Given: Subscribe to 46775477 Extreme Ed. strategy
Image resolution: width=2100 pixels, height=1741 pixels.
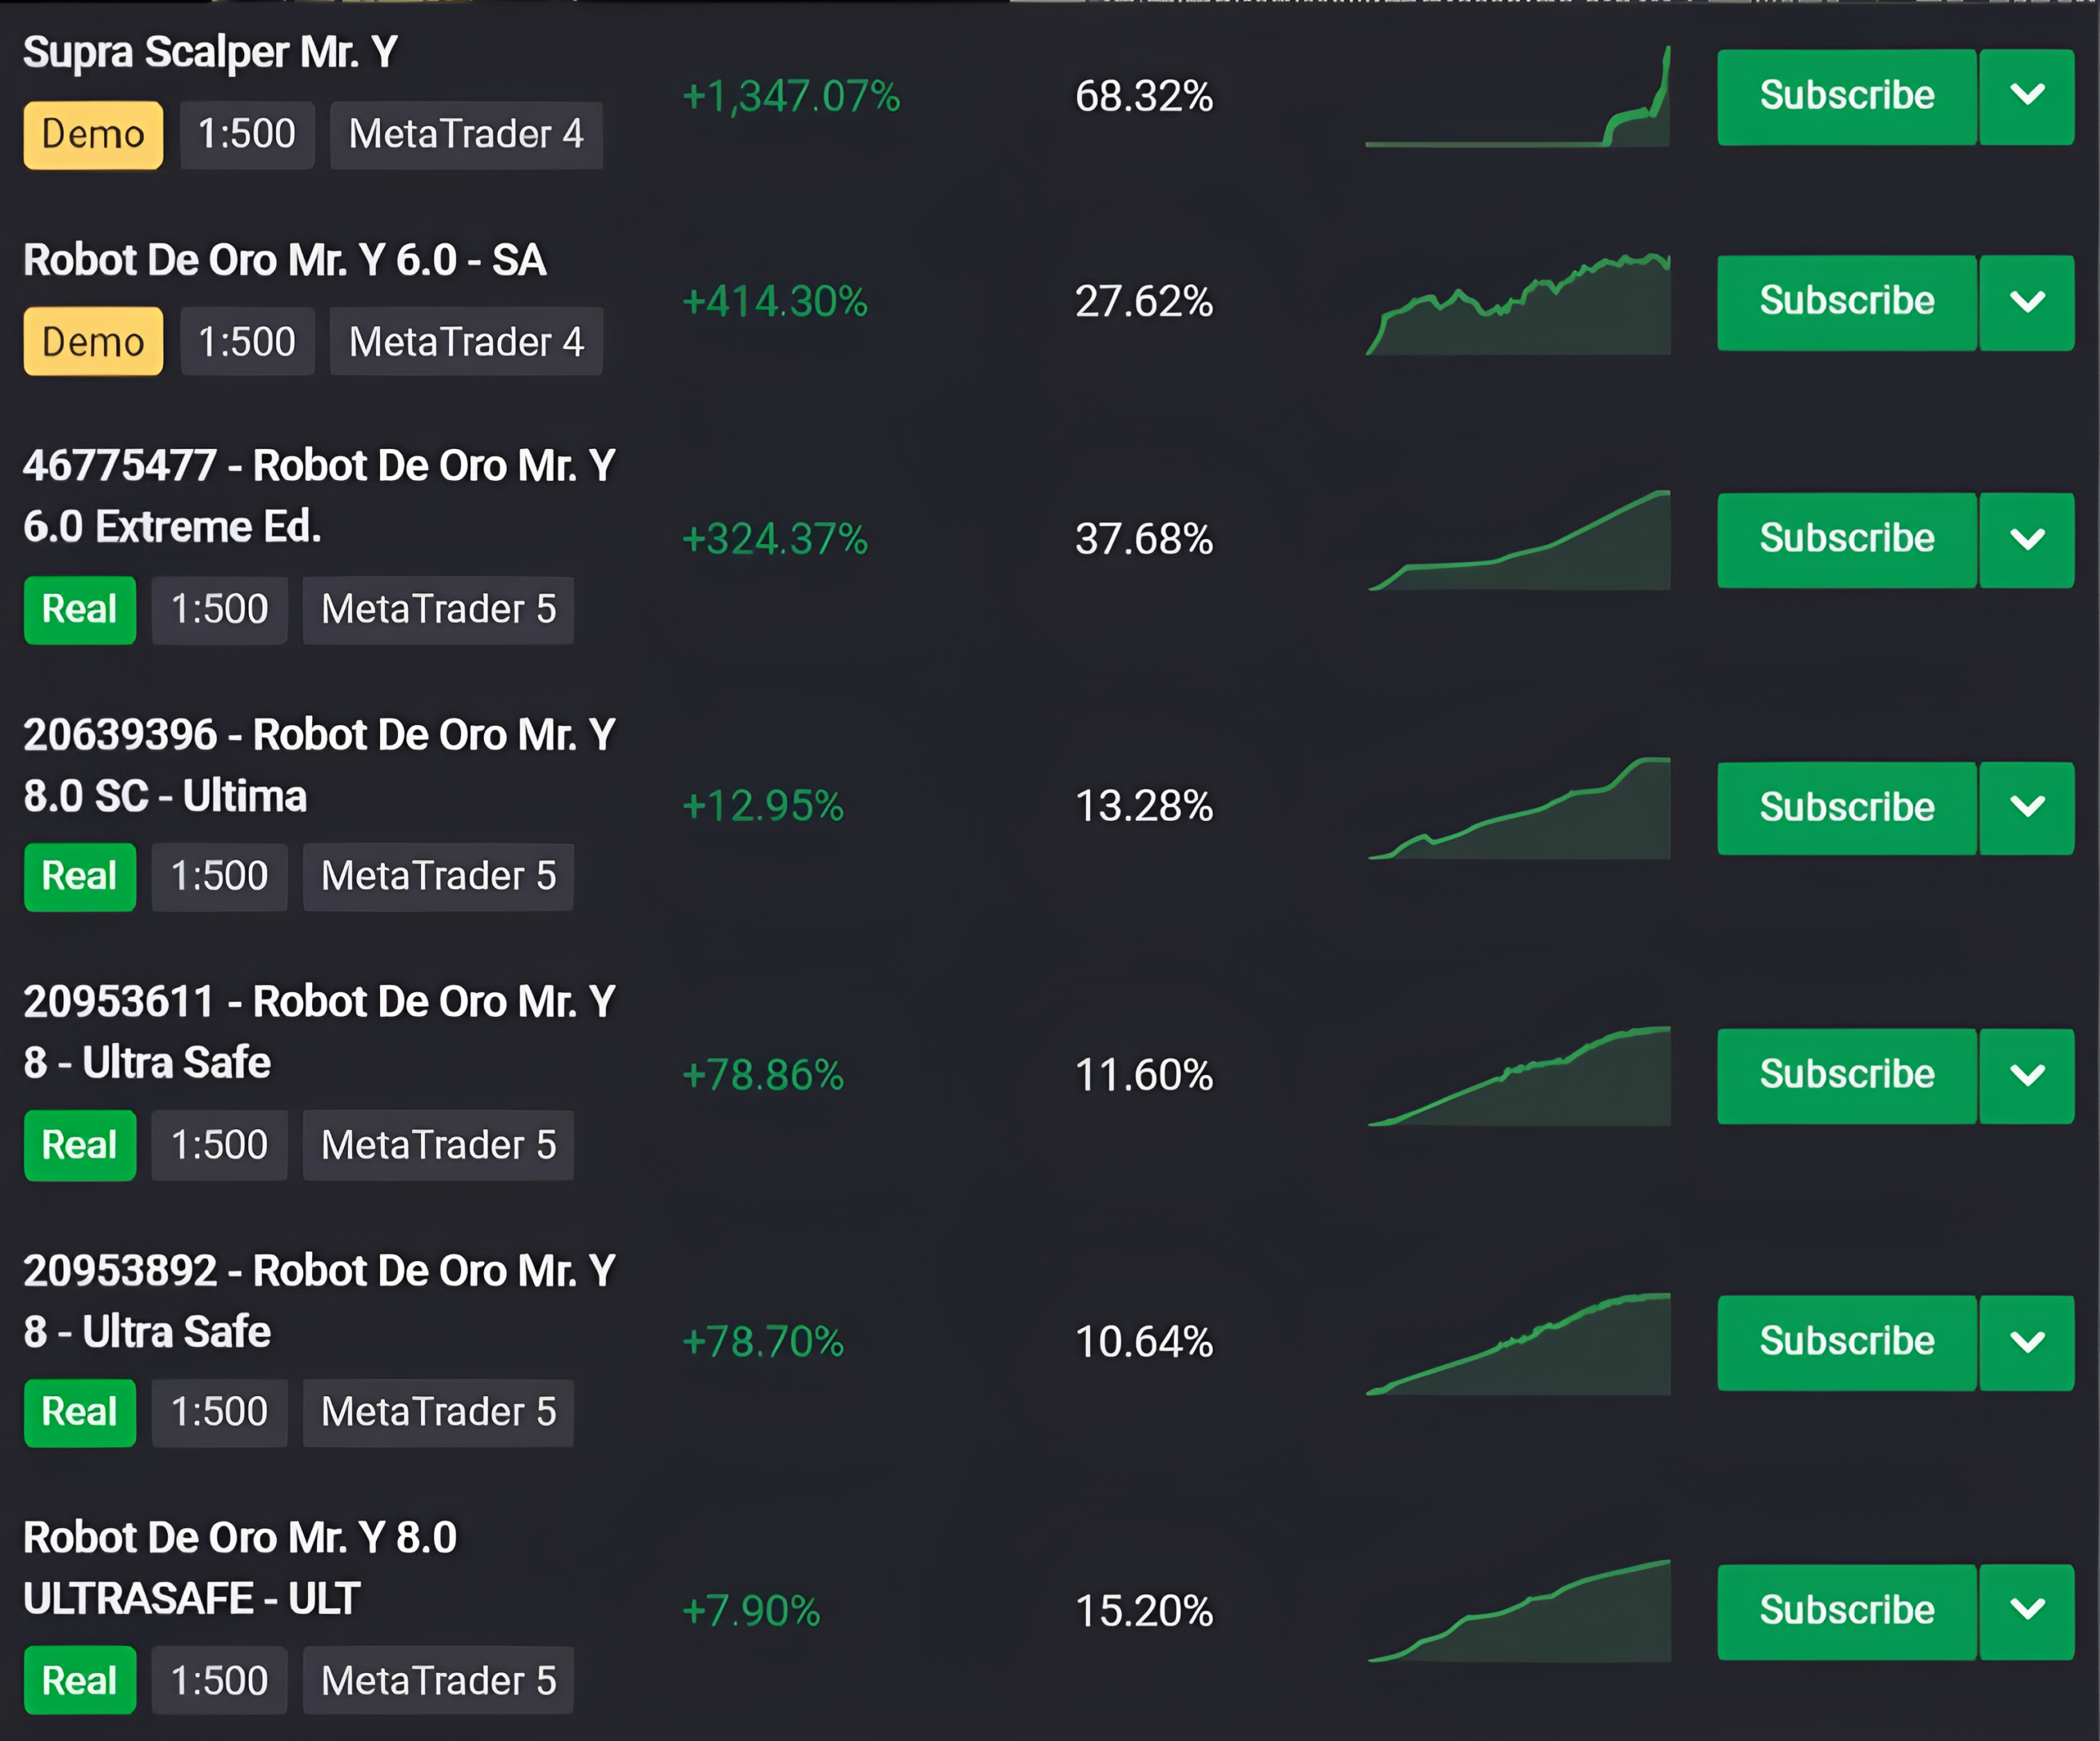Looking at the screenshot, I should click(1847, 540).
